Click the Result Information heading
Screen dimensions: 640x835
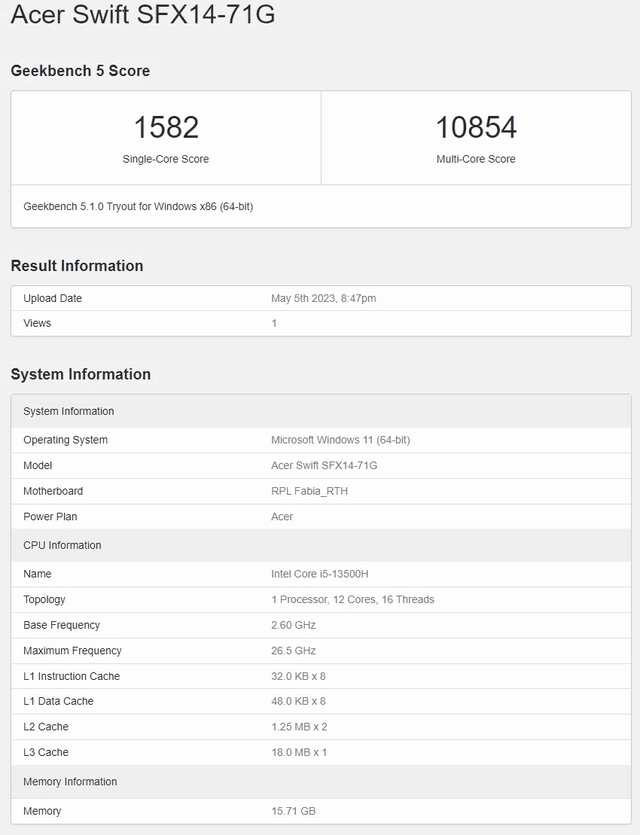(x=77, y=266)
